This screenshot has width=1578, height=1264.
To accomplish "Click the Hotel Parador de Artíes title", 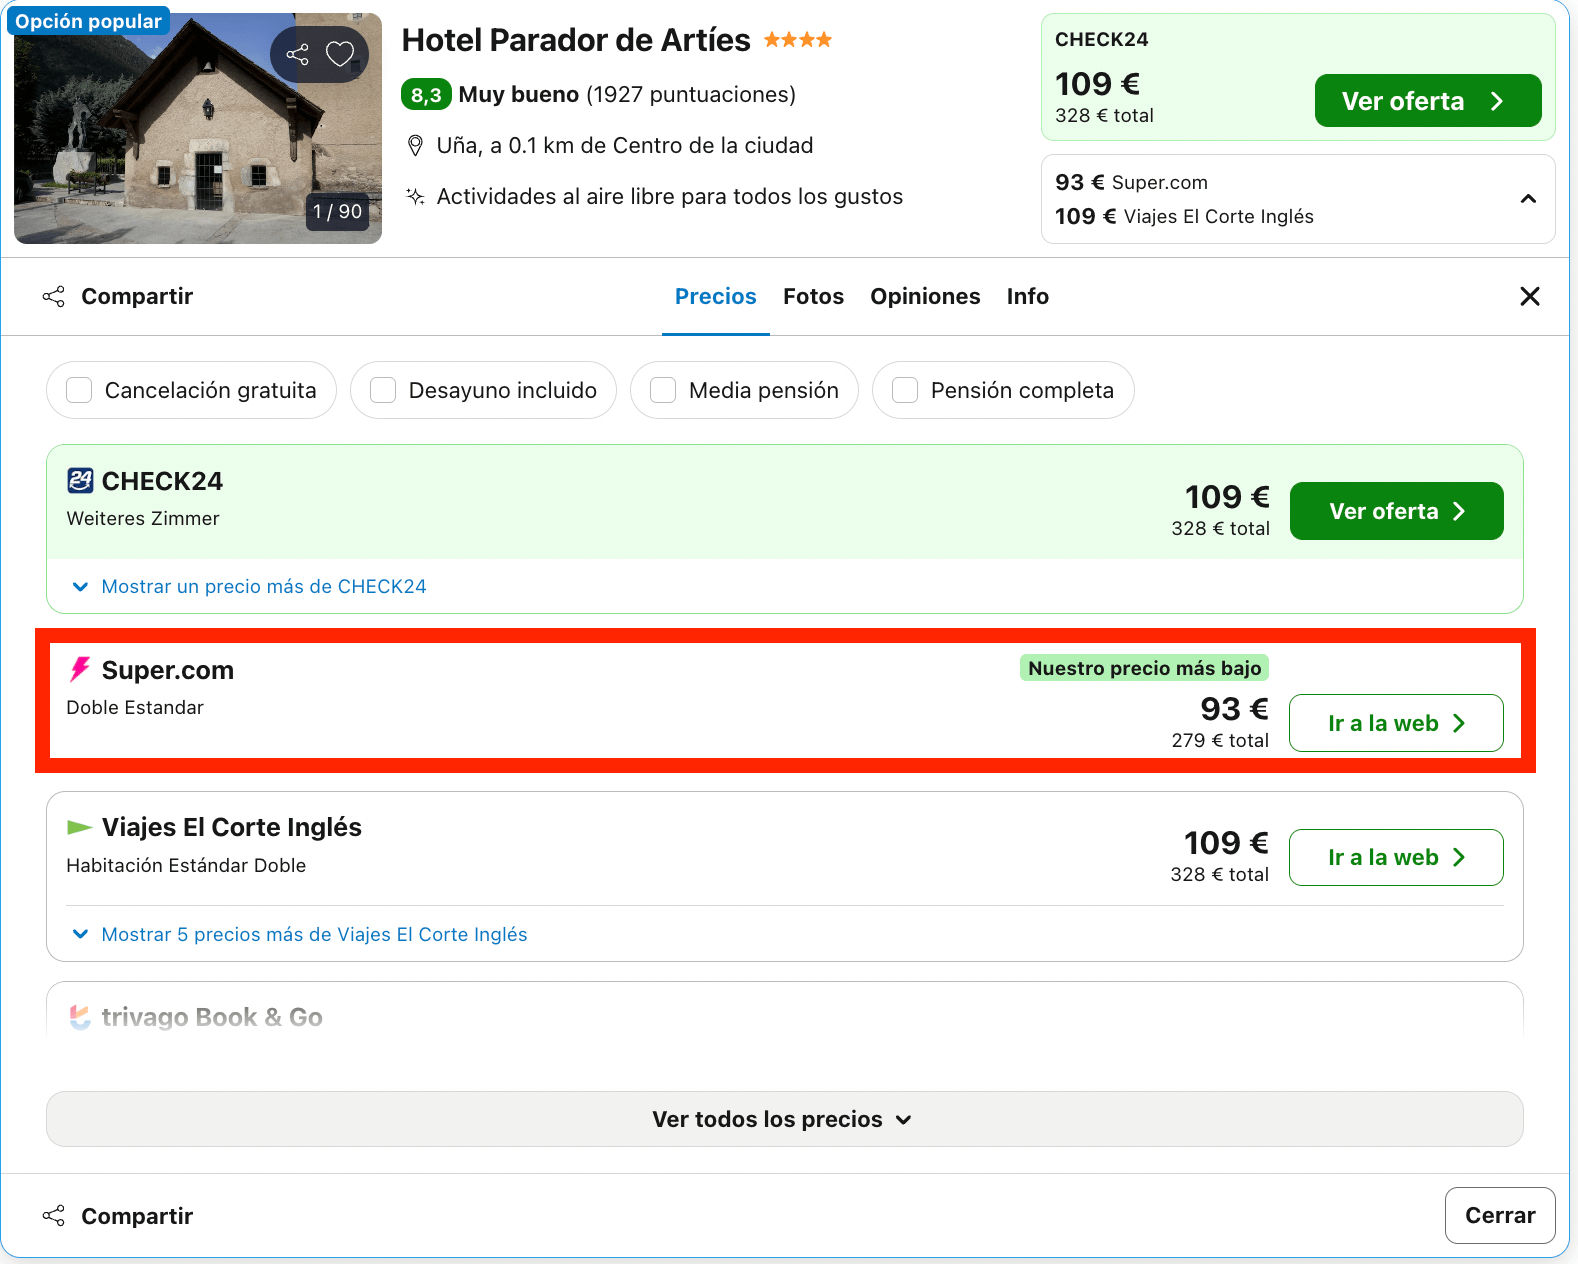I will point(576,40).
